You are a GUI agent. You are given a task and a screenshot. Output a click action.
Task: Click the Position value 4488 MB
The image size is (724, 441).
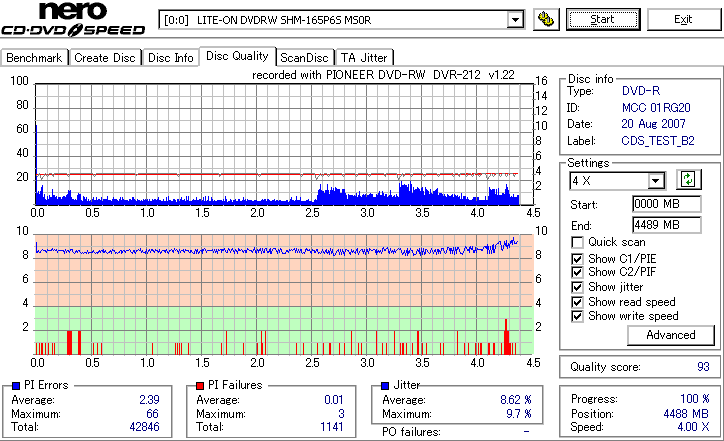[x=686, y=414]
